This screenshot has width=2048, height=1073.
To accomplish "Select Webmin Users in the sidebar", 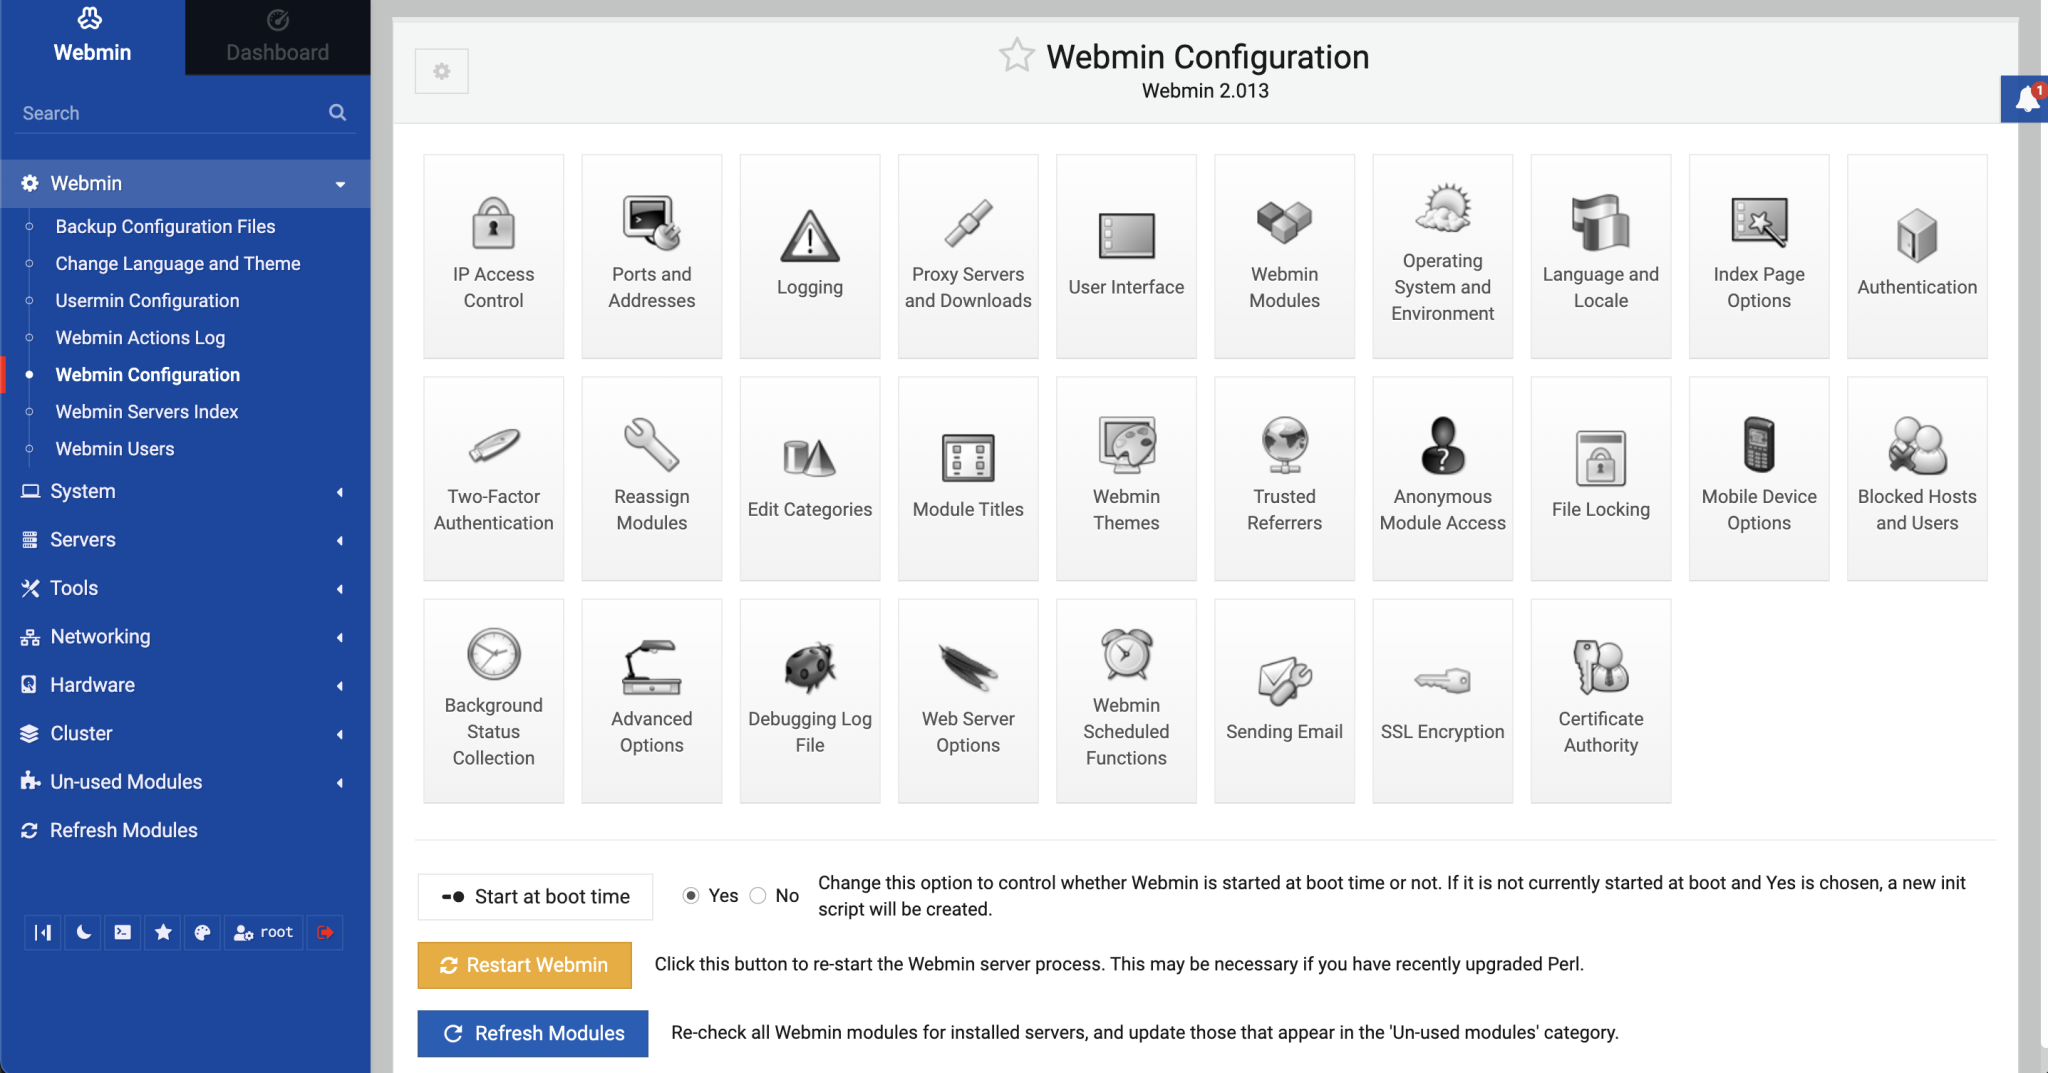I will click(x=115, y=448).
